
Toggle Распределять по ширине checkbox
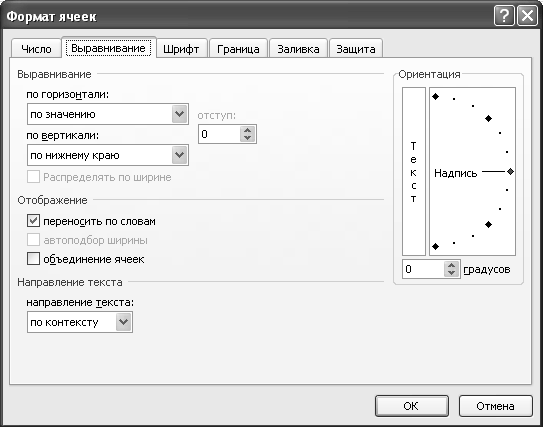[33, 177]
